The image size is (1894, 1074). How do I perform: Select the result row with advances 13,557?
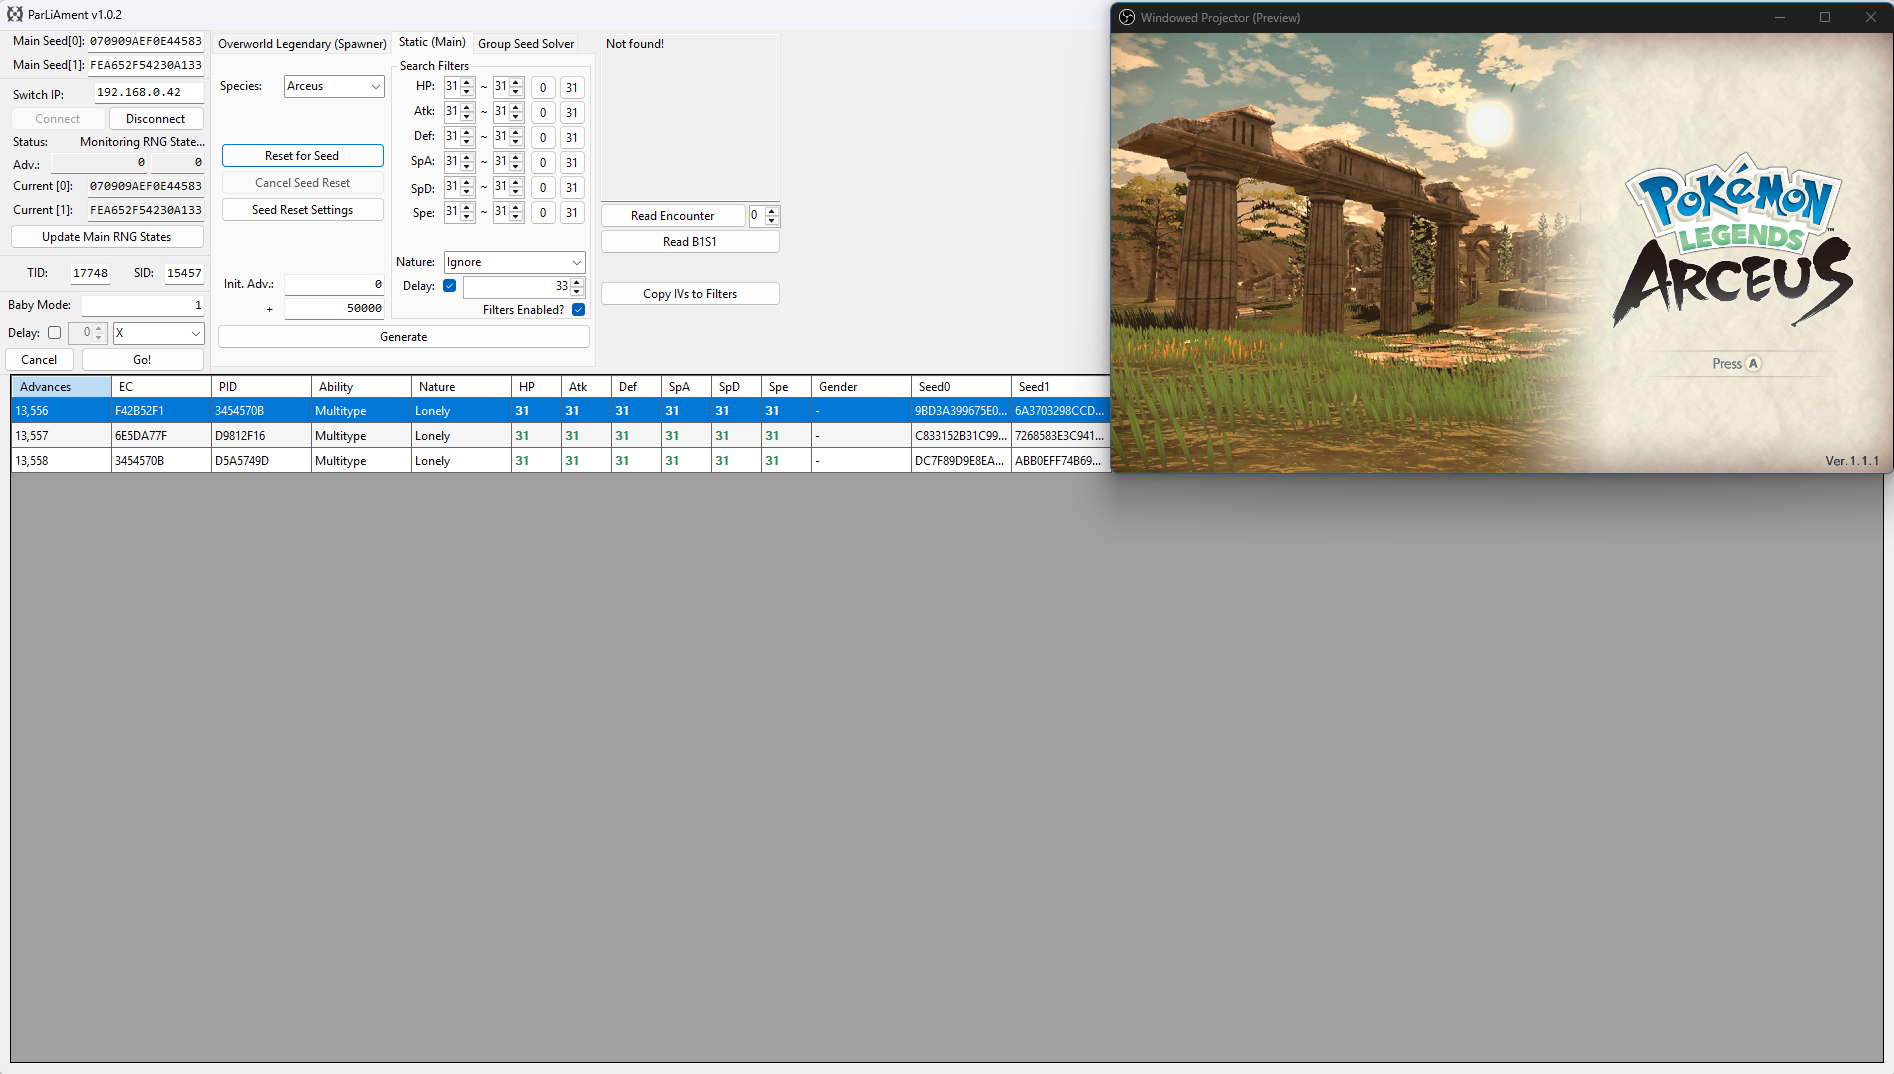560,436
